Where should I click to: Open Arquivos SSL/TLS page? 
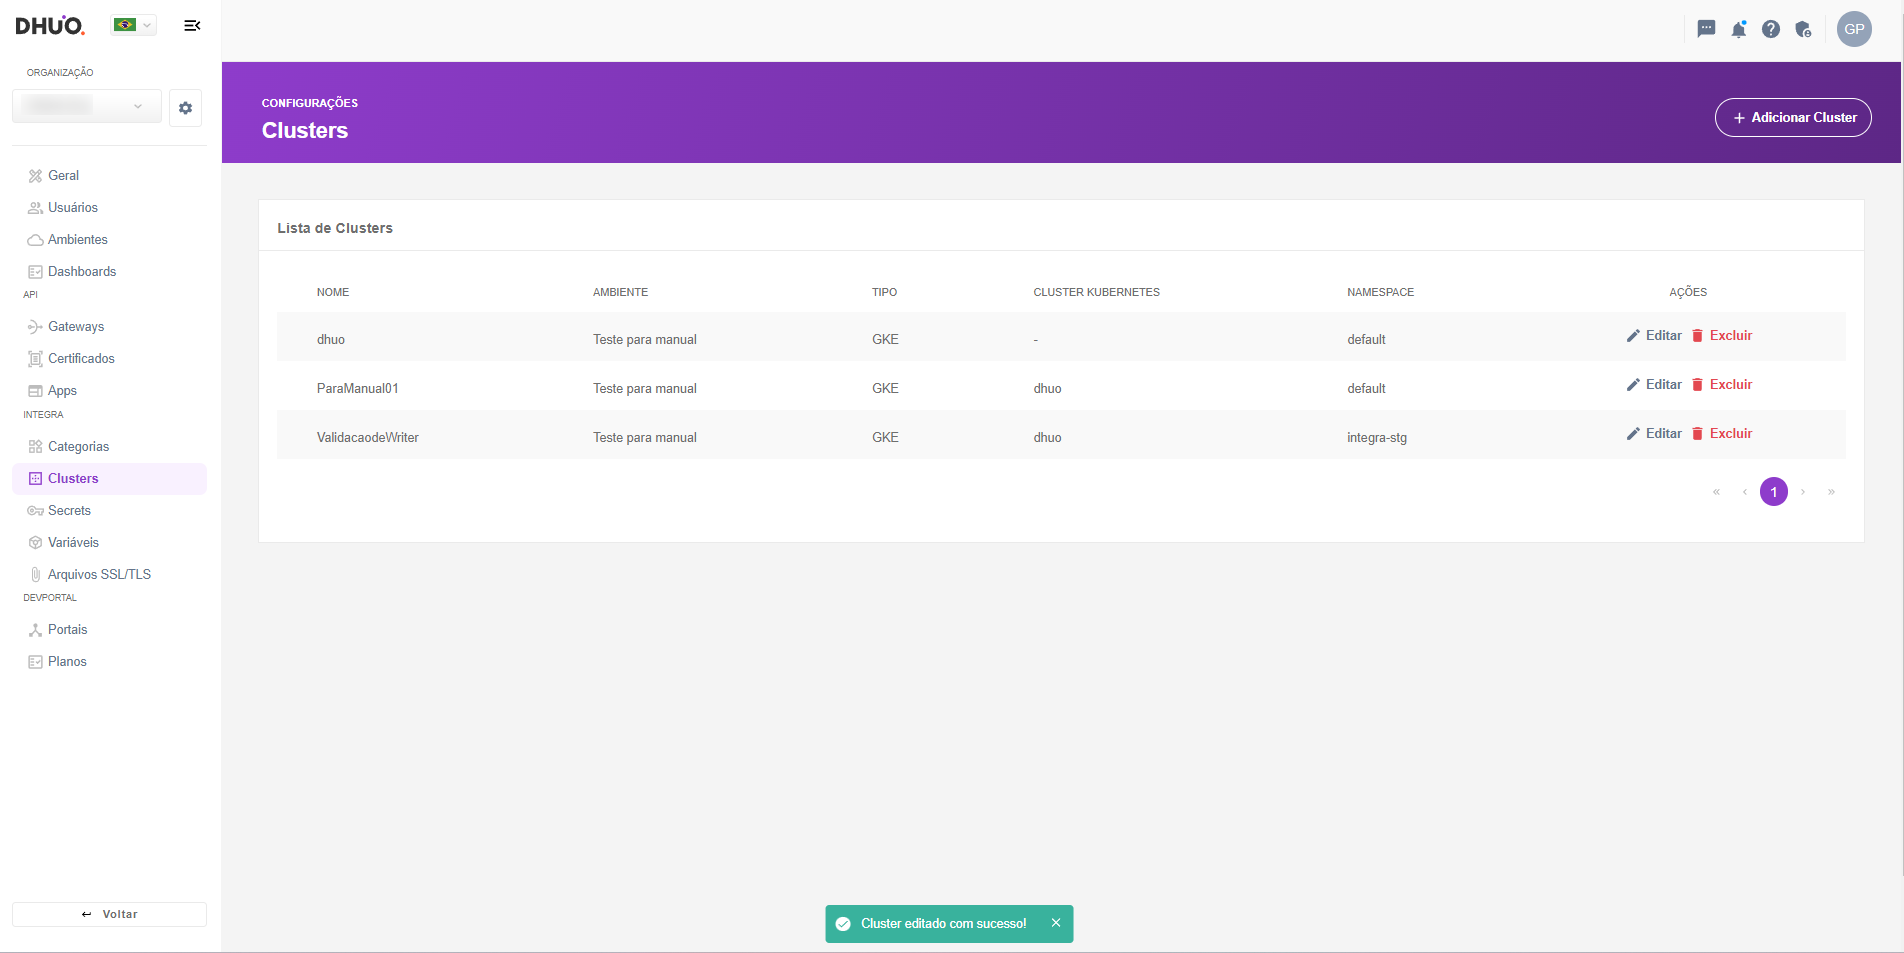coord(99,574)
